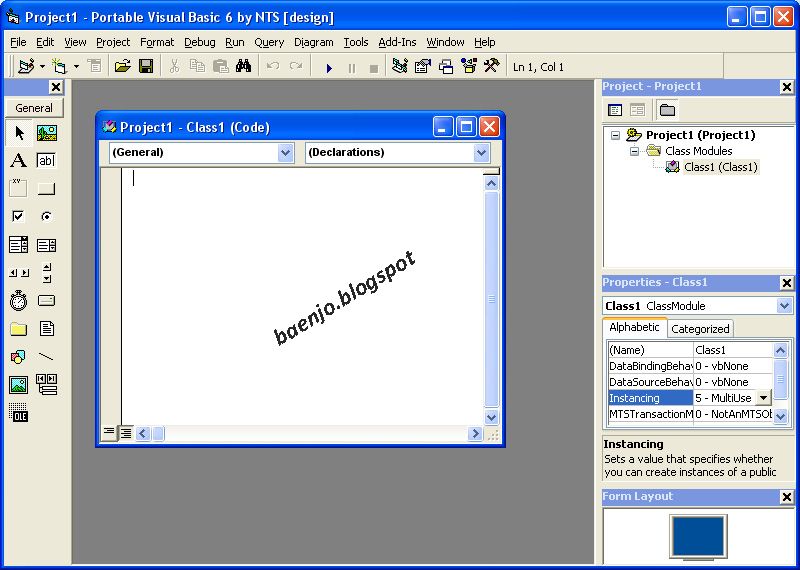Close the Properties - Class1 panel
Screen dimensions: 800x570
click(786, 283)
